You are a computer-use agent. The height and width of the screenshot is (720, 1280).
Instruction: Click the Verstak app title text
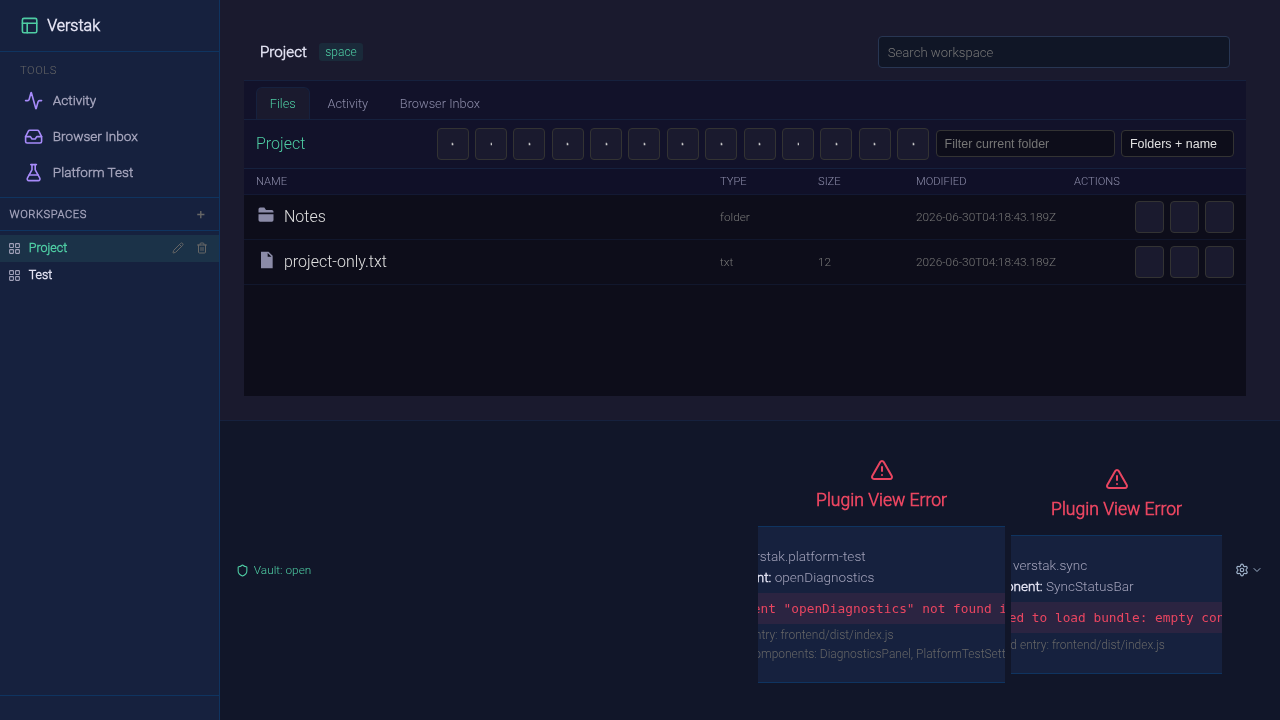74,26
